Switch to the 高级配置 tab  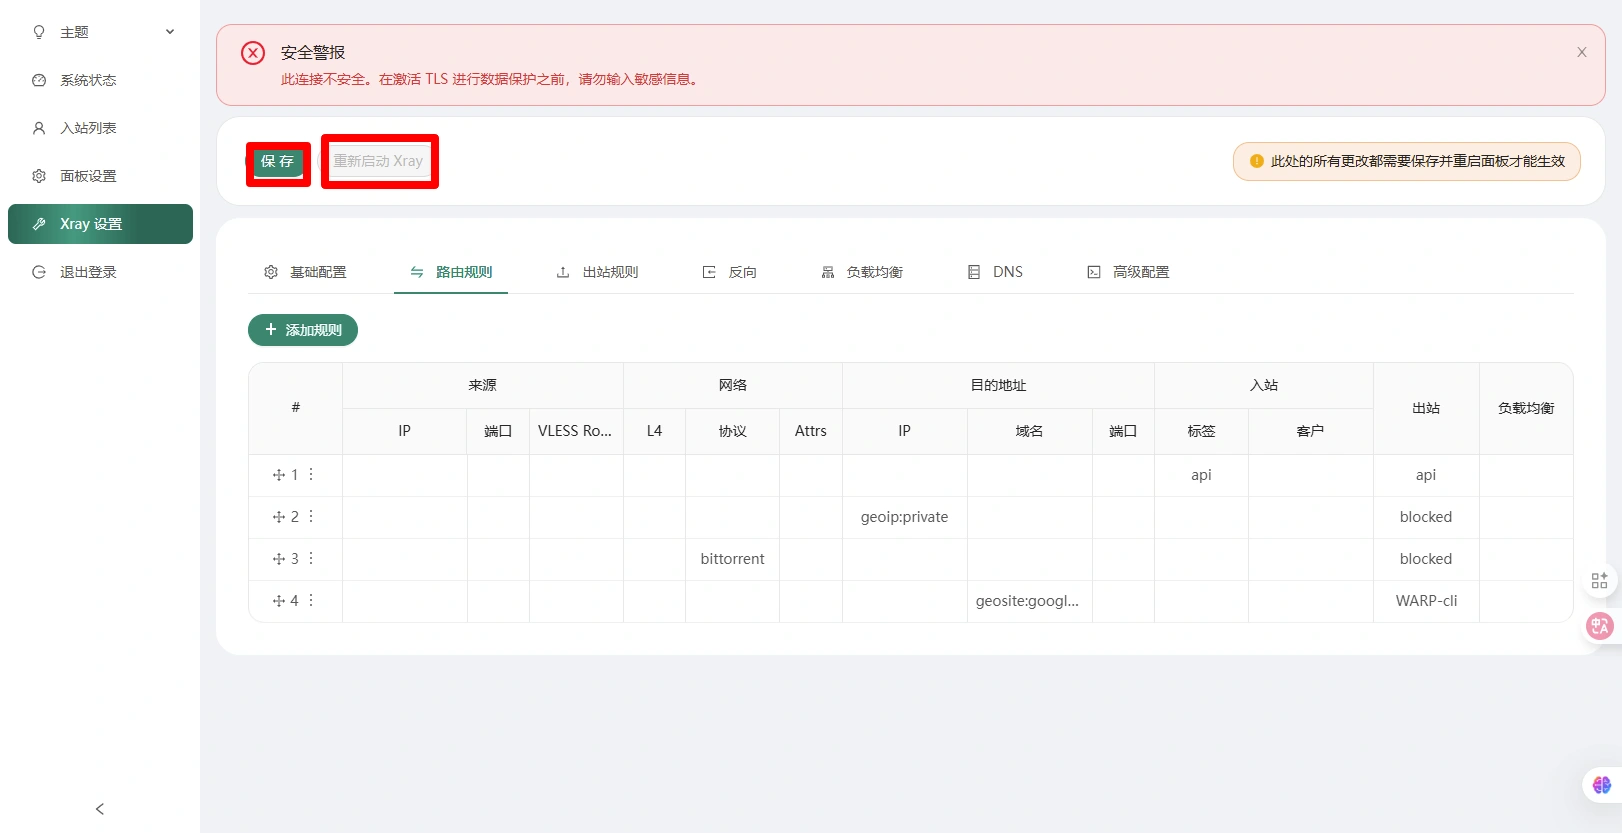pyautogui.click(x=1128, y=272)
